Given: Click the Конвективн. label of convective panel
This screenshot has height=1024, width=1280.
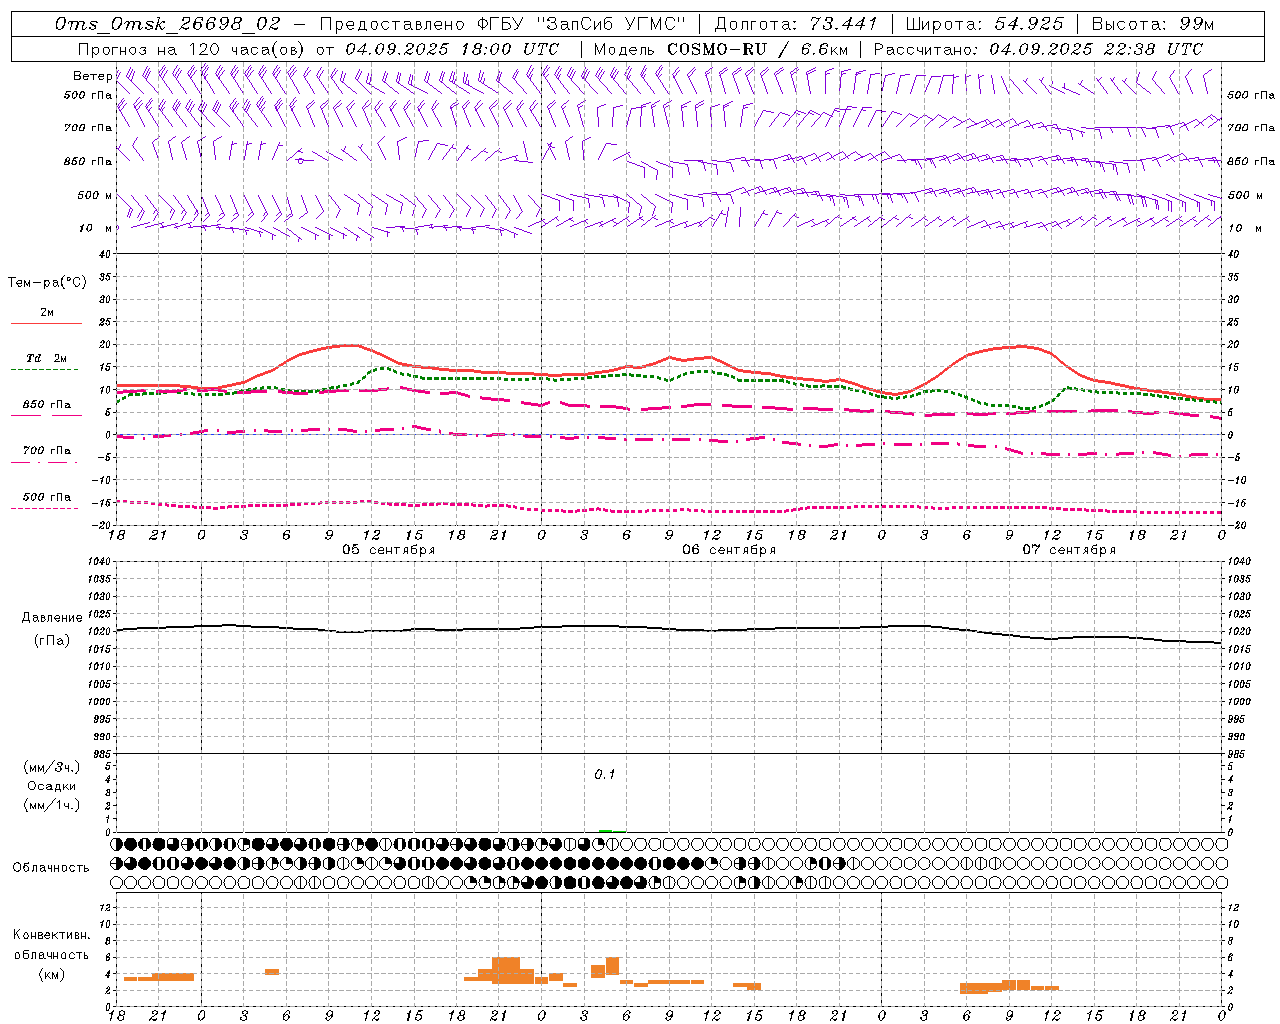Looking at the screenshot, I should (52, 935).
